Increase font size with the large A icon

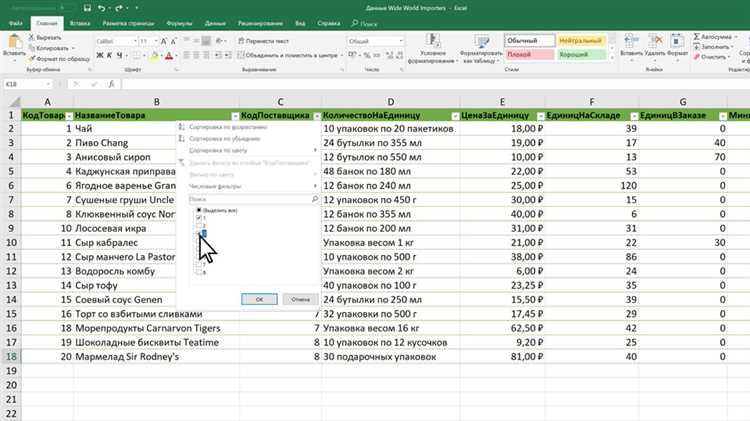tap(164, 41)
